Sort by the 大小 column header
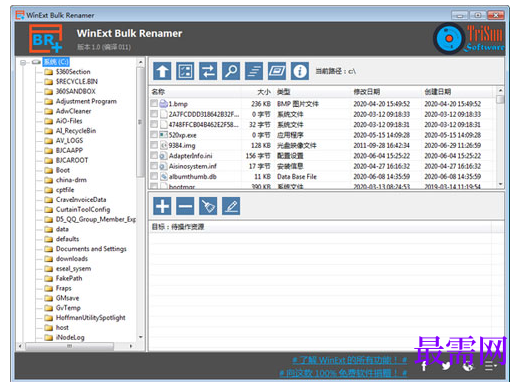The width and height of the screenshot is (526, 382). click(x=264, y=92)
